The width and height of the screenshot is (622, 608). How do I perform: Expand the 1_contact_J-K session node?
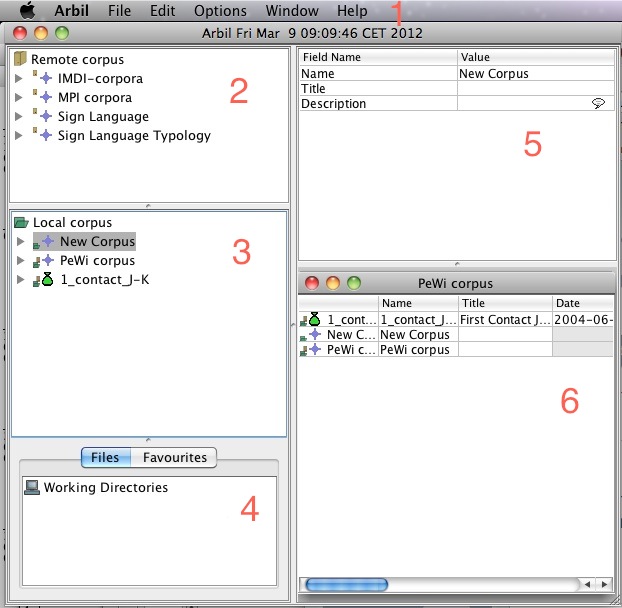coord(19,280)
